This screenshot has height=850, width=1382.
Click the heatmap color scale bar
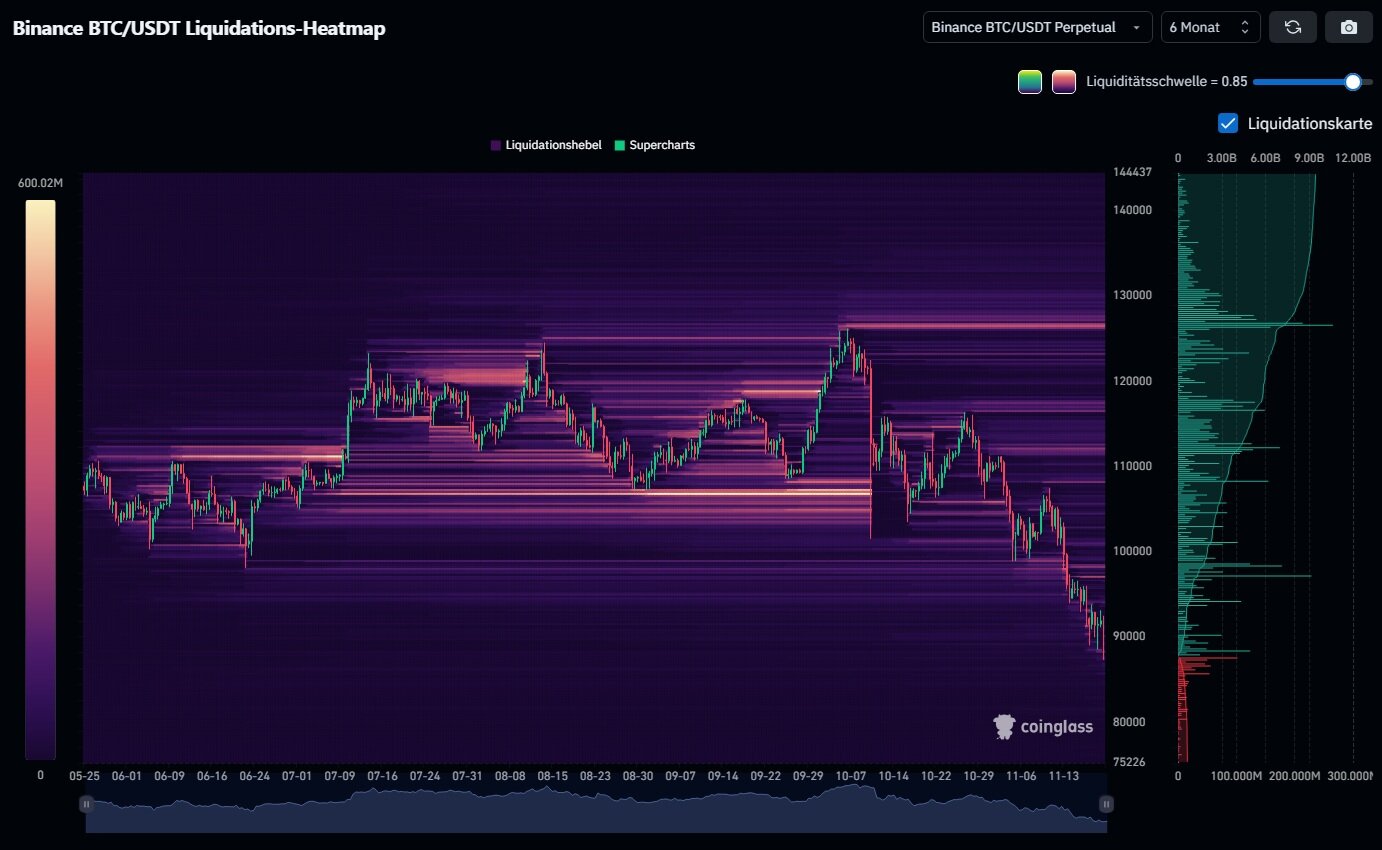coord(40,480)
